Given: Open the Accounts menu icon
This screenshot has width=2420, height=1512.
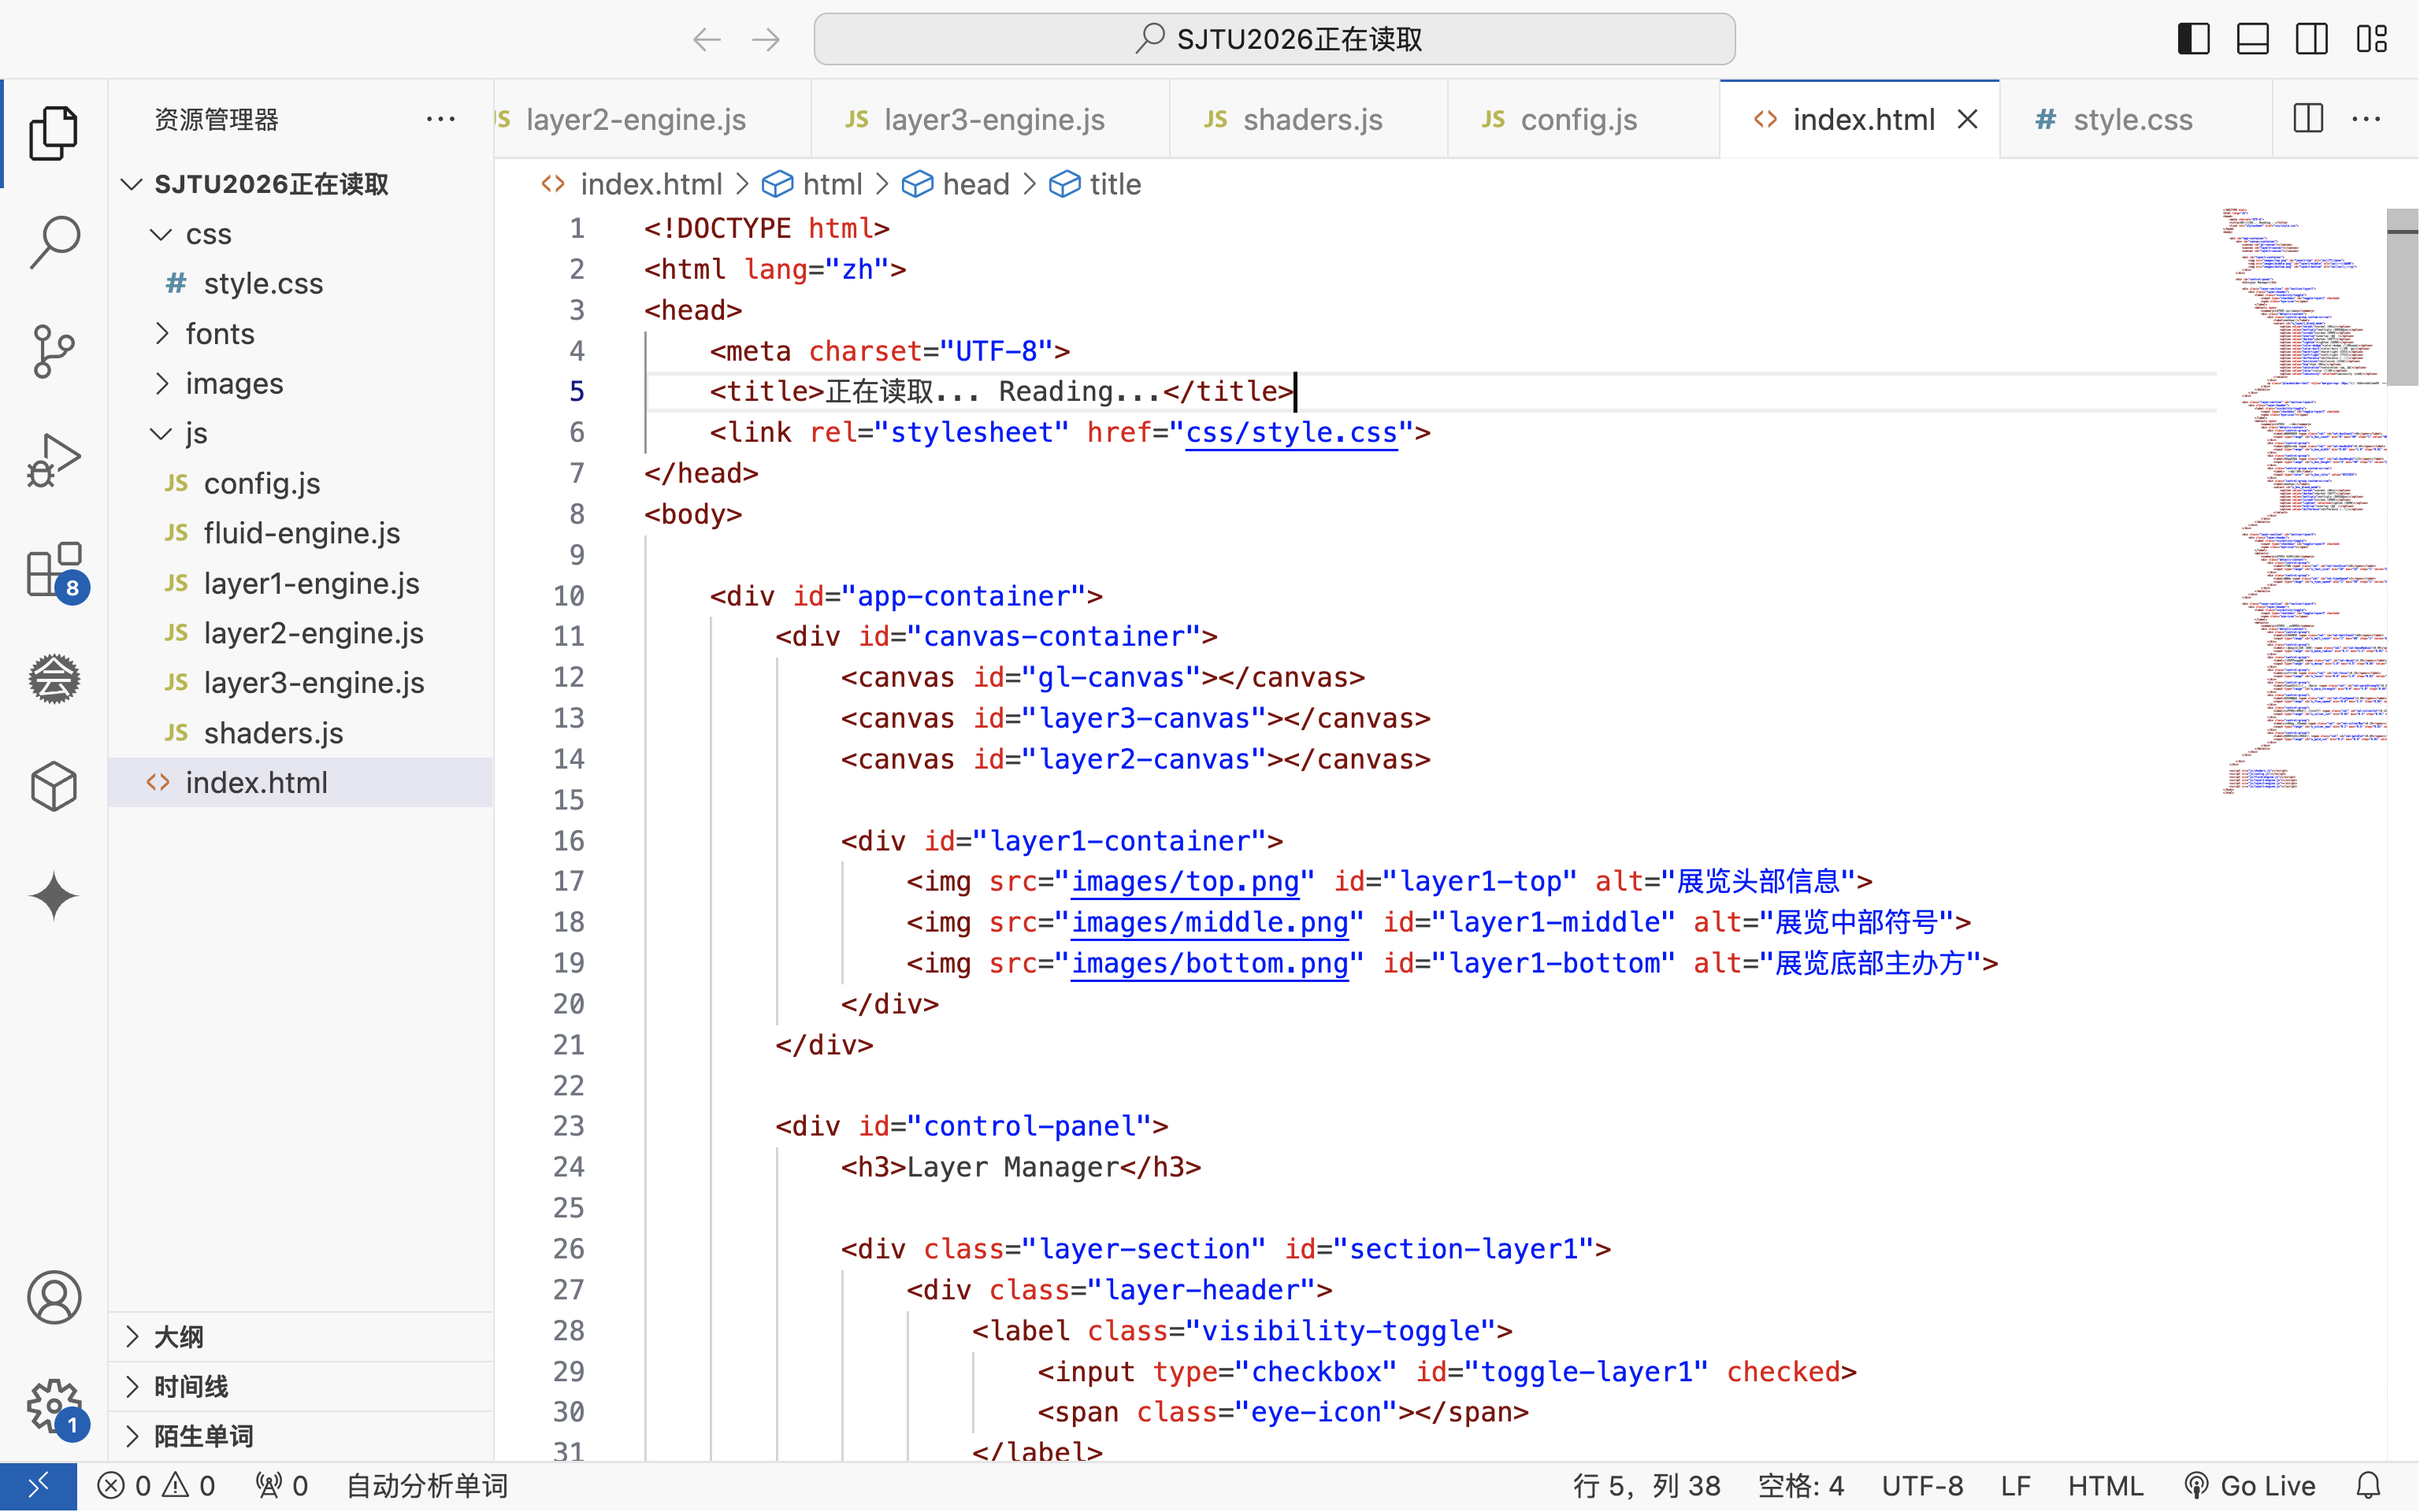Looking at the screenshot, I should [x=54, y=1298].
